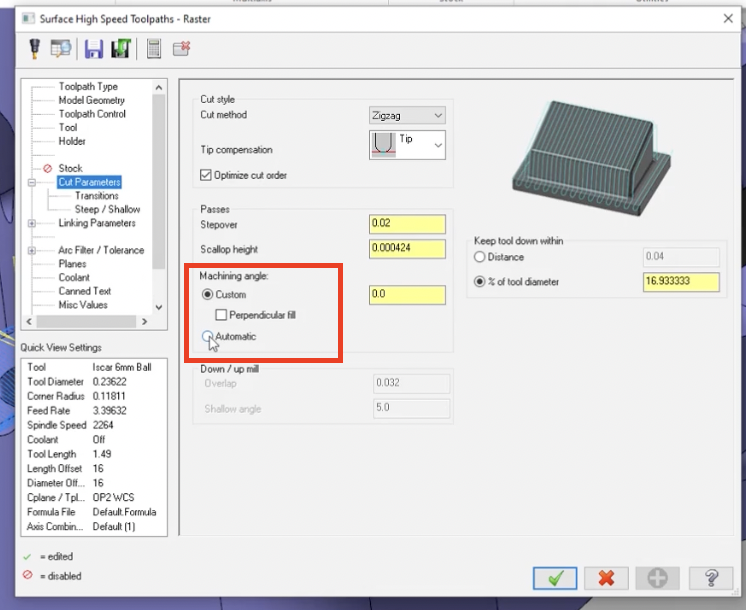Open the Transitions subpage
This screenshot has height=610, width=746.
(x=97, y=196)
